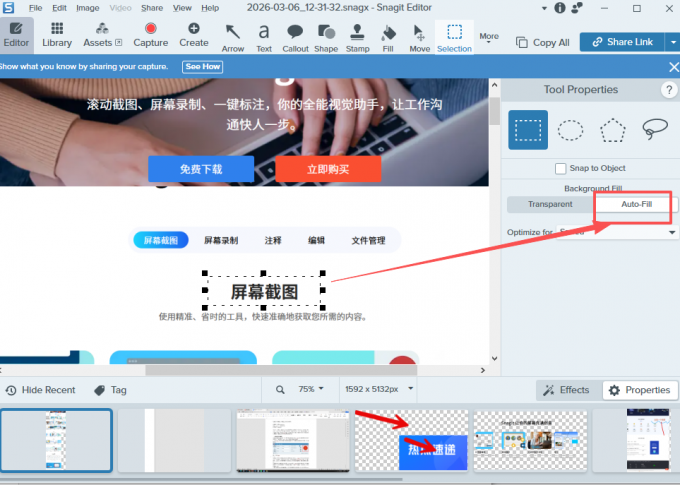Set Background Fill to Auto-Fill

pyautogui.click(x=636, y=204)
